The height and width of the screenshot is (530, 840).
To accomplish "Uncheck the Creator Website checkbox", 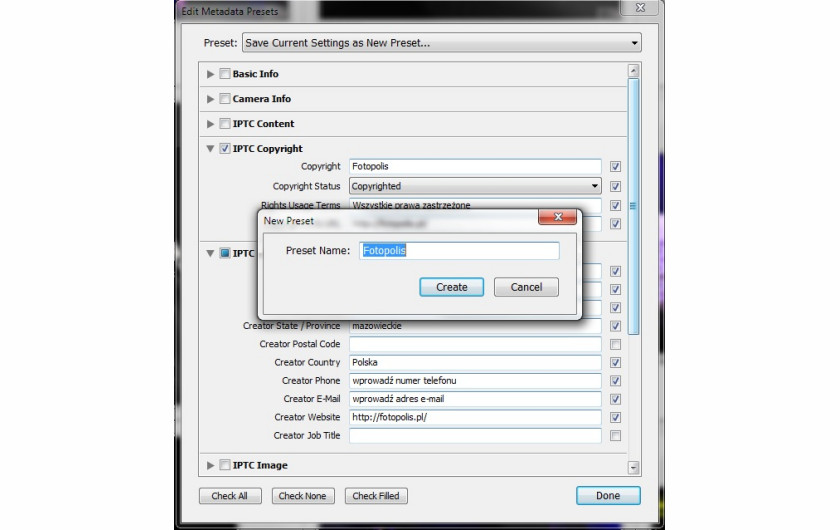I will click(616, 417).
